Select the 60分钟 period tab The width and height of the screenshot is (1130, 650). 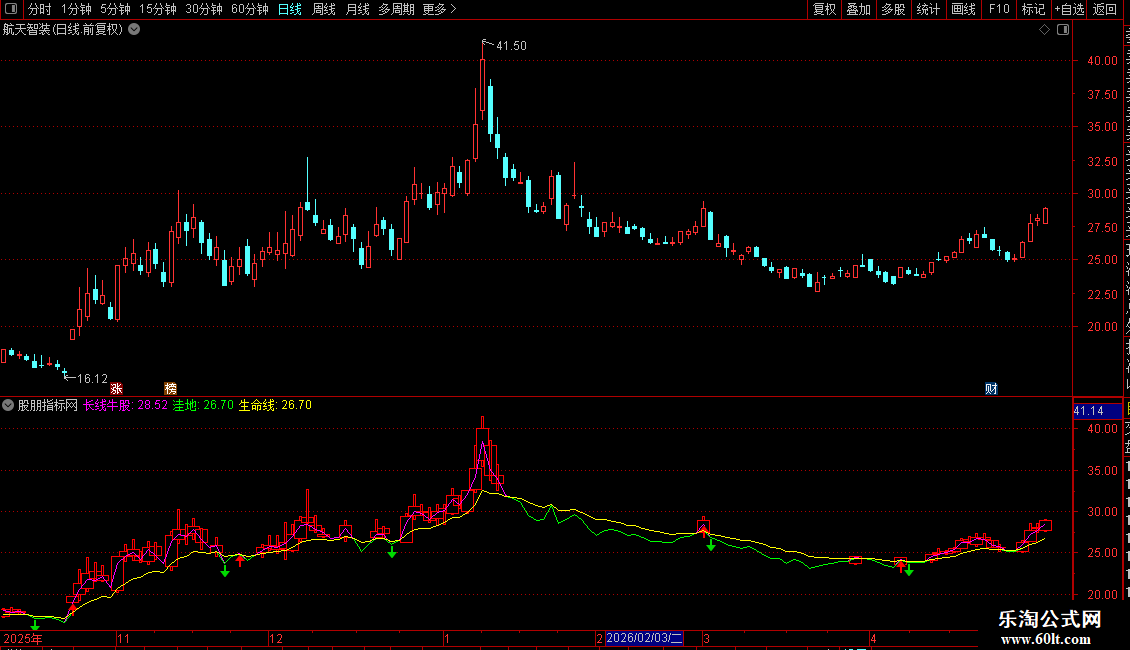point(250,9)
